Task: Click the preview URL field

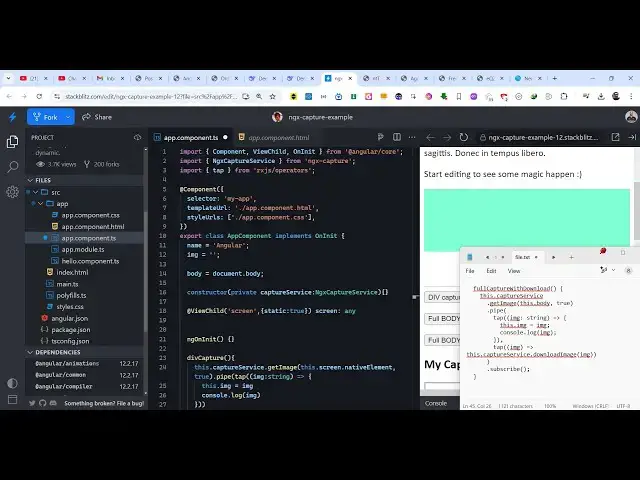Action: click(539, 138)
